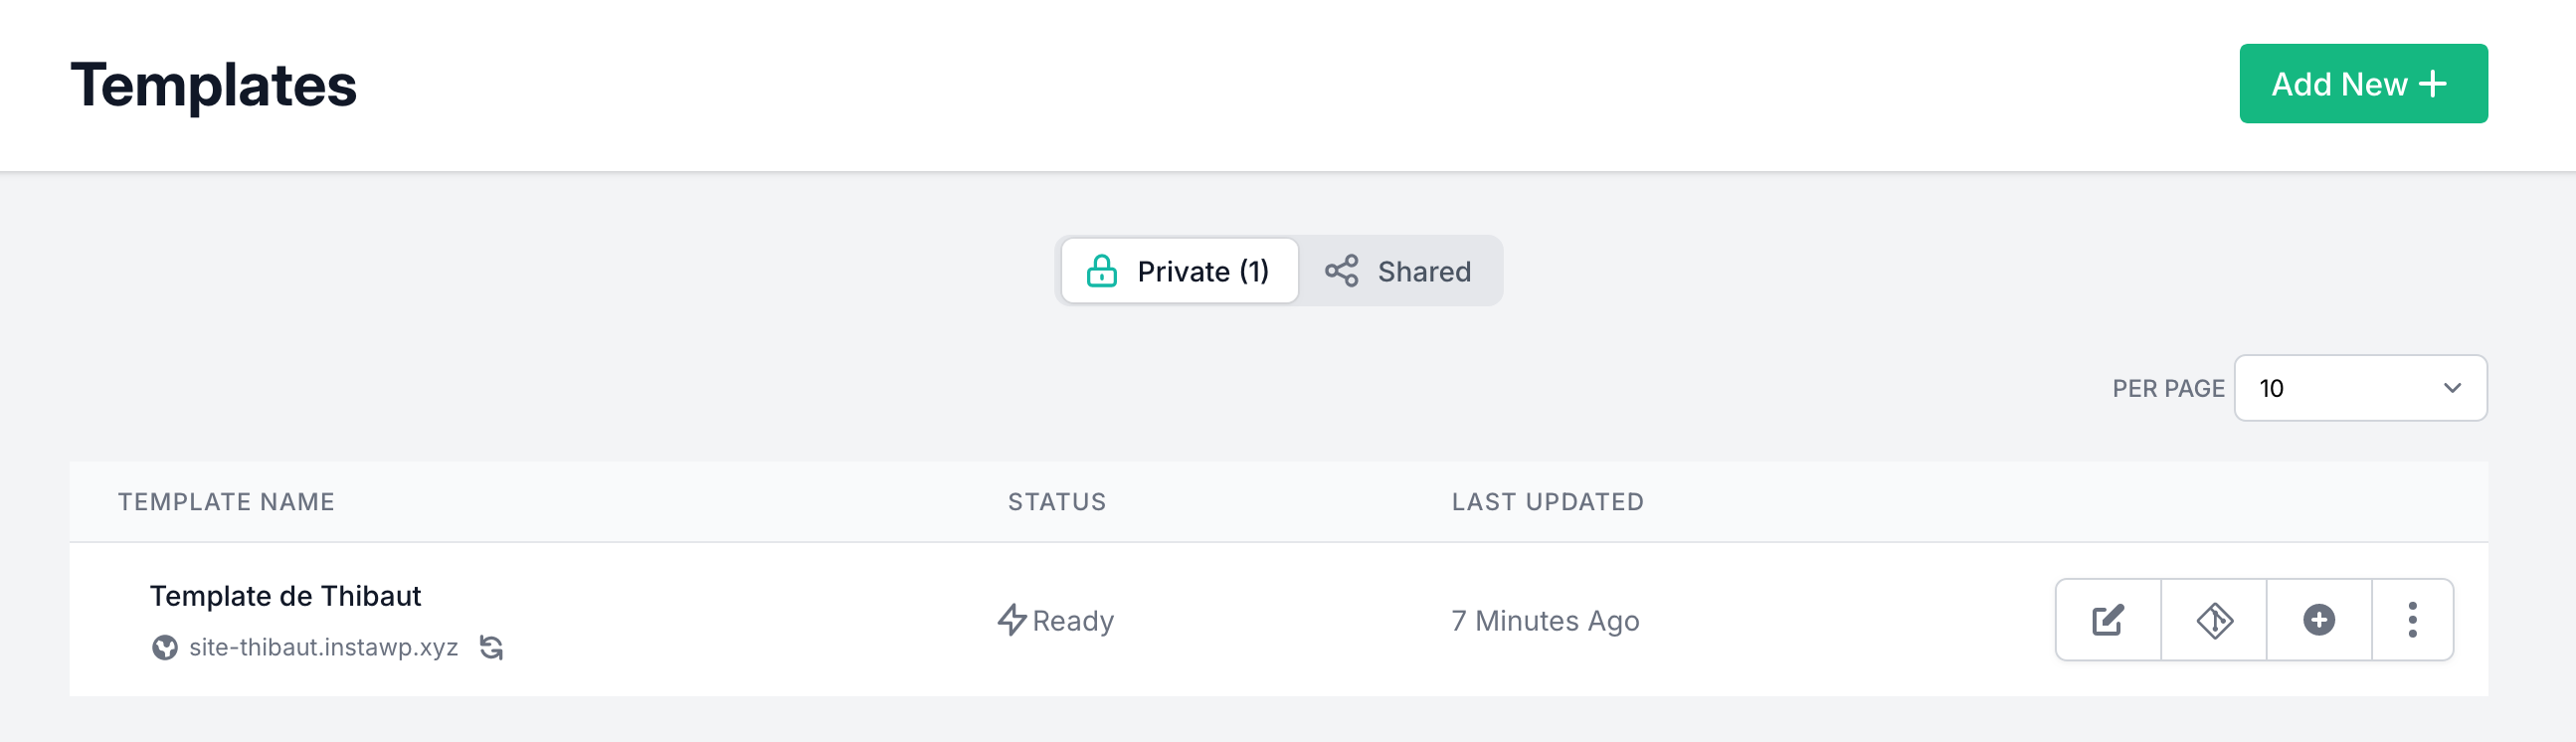Open the git version icon on the template row
The width and height of the screenshot is (2576, 742).
coord(2213,620)
